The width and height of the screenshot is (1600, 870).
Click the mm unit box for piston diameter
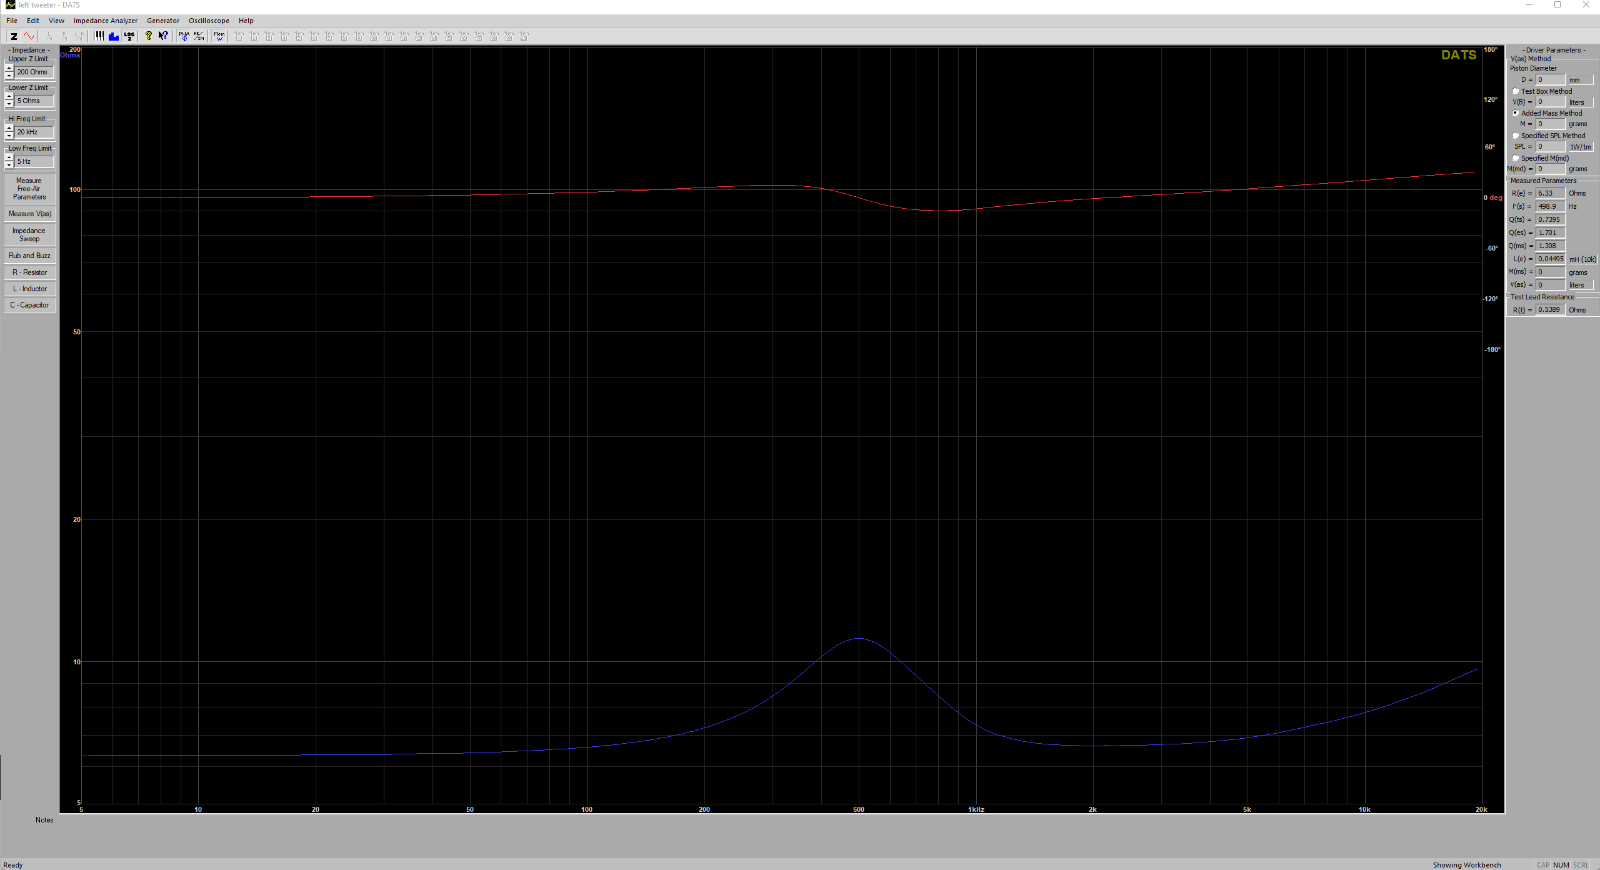(x=1581, y=80)
